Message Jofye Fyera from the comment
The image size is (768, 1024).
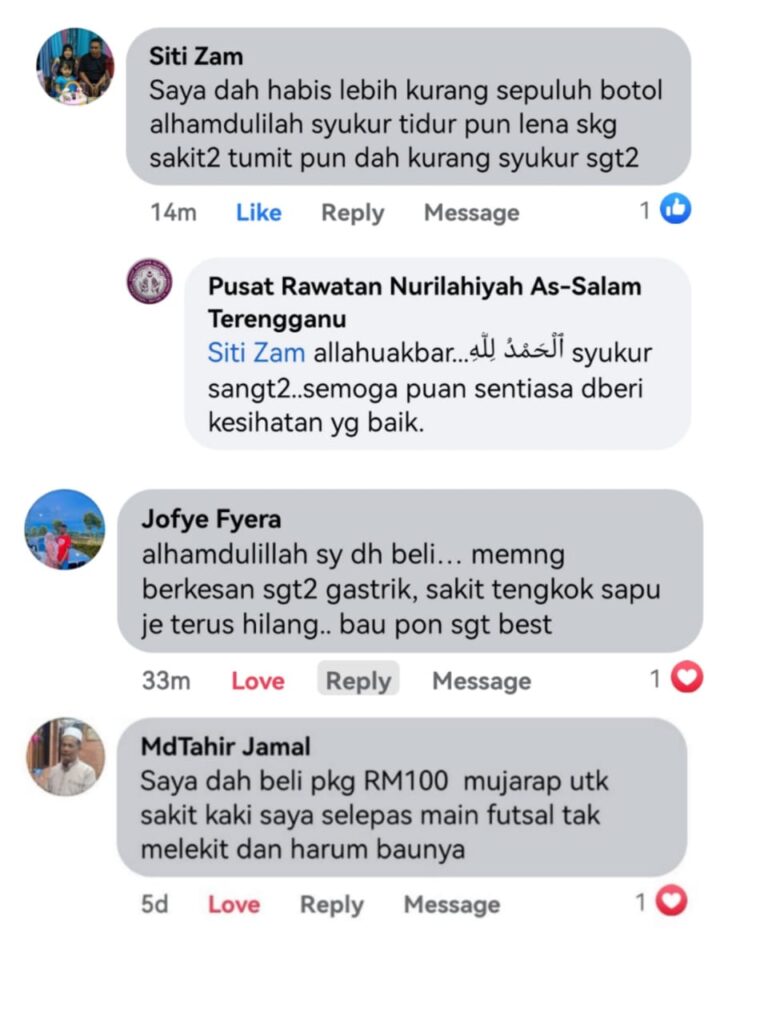(x=482, y=681)
